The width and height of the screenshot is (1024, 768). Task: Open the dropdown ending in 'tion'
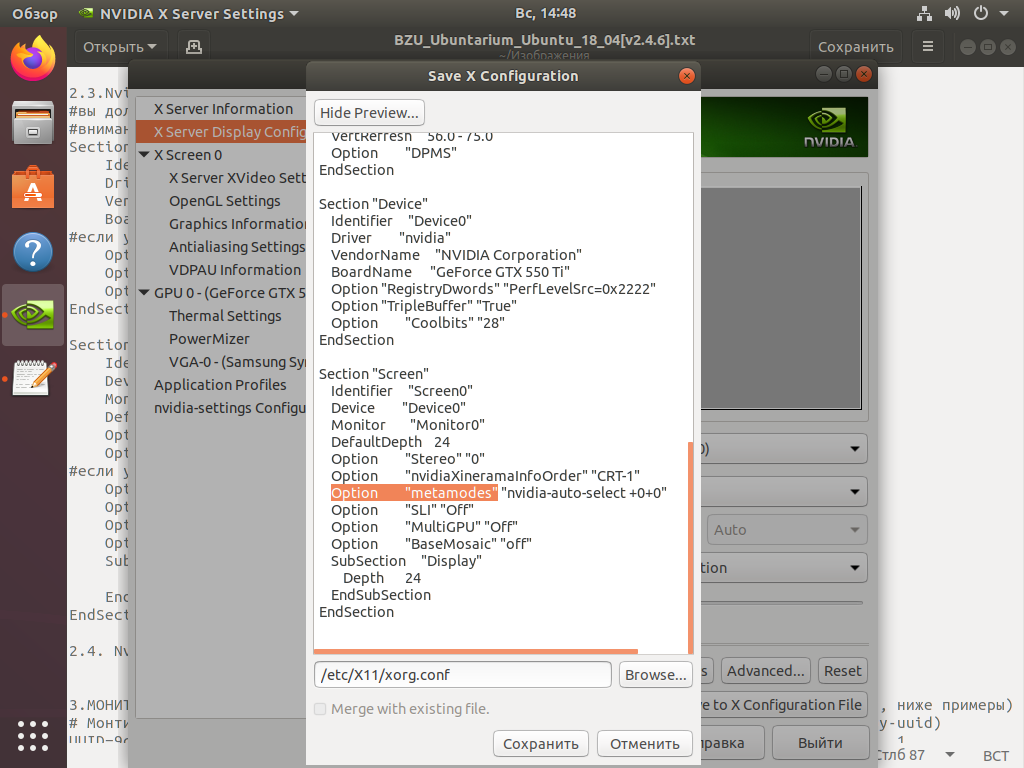point(784,568)
